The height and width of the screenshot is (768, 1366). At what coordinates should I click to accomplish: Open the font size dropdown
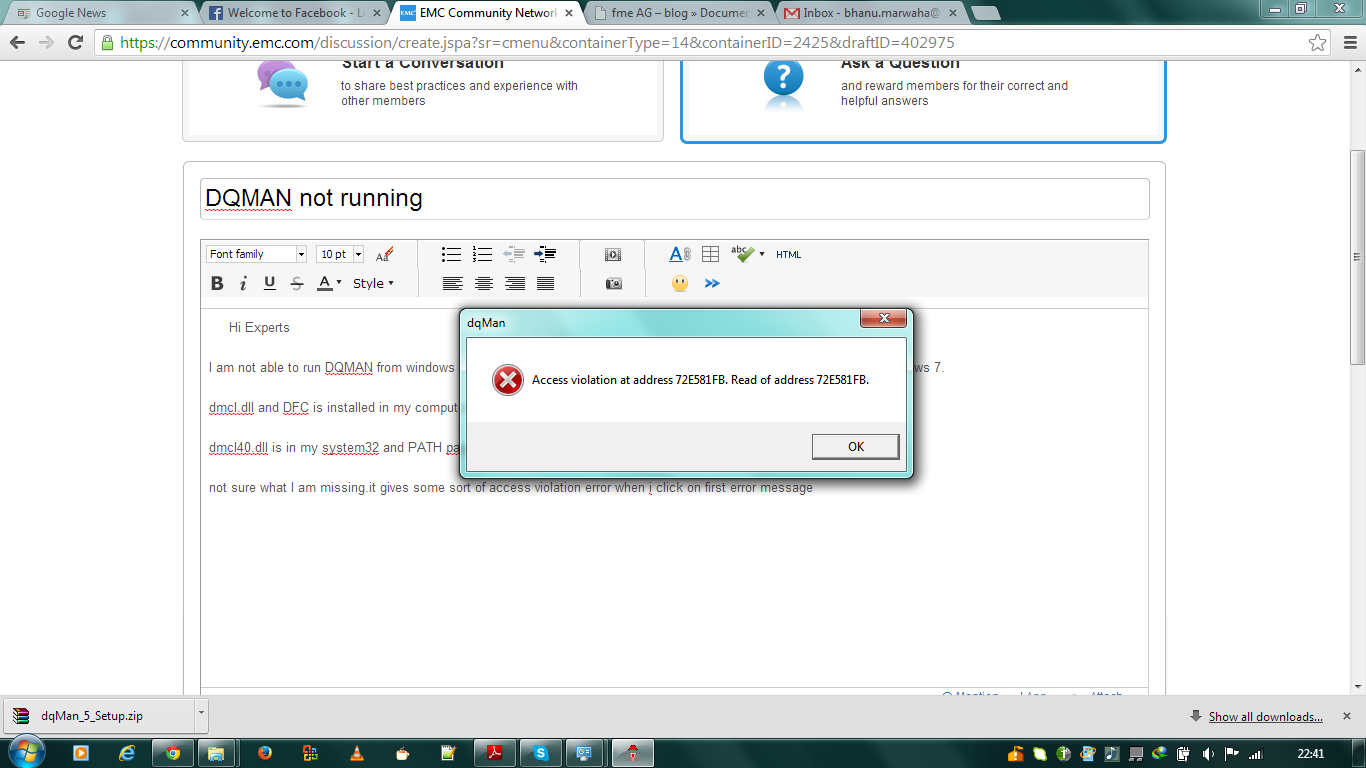(x=337, y=253)
